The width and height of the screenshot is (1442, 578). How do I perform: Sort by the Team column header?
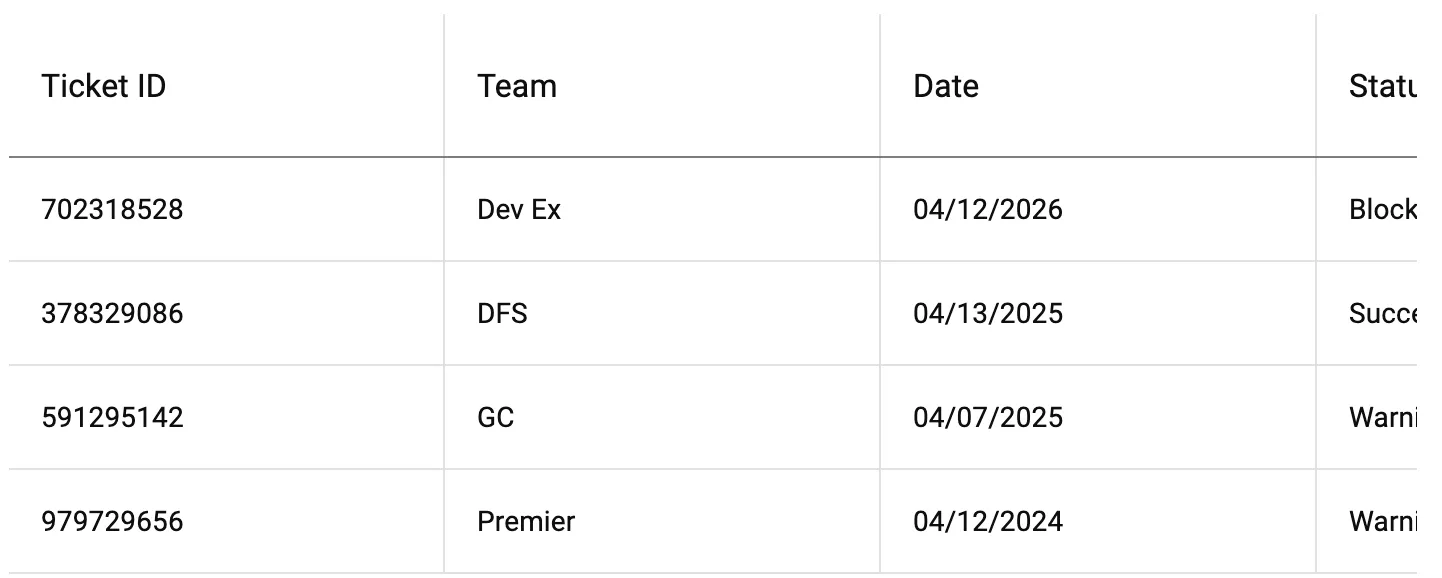[517, 87]
